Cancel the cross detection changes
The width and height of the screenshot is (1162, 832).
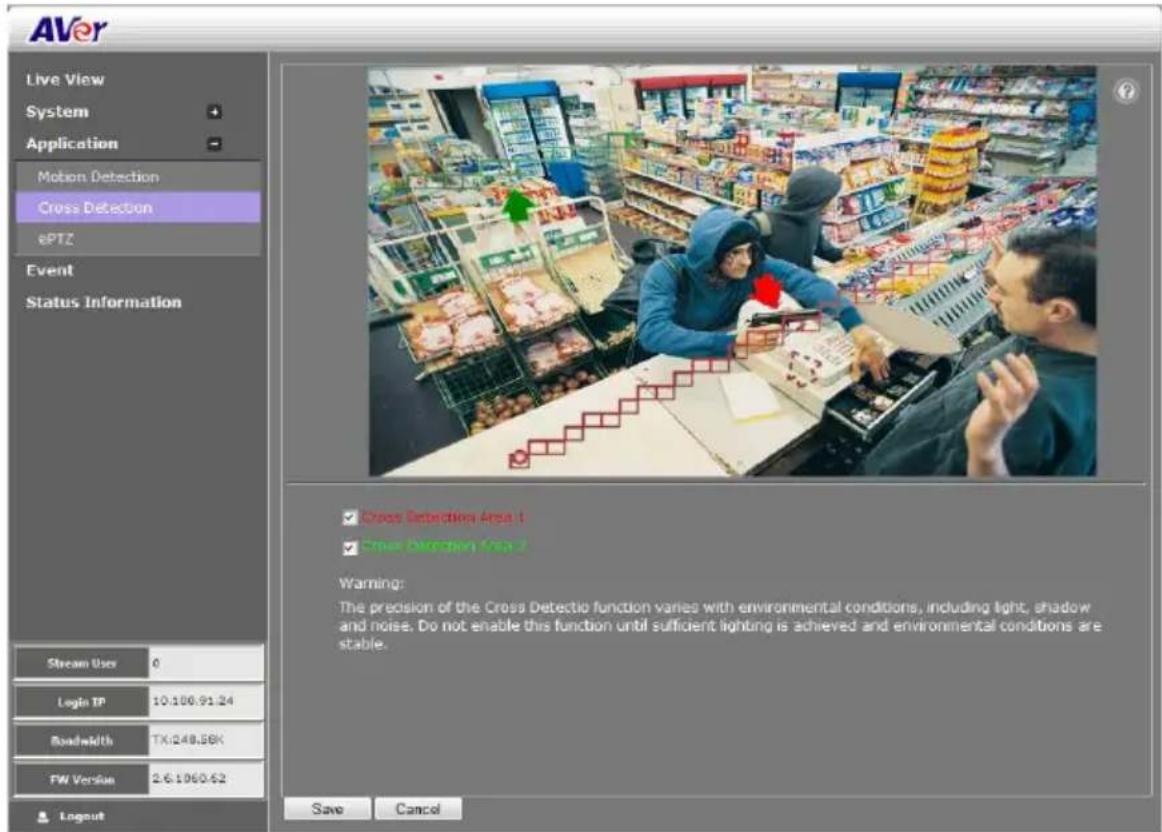tap(418, 809)
